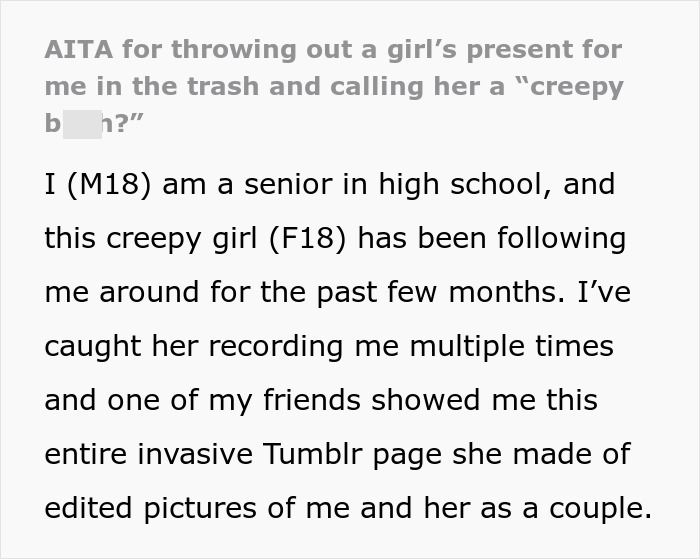Click the word "recording" in the paragraph
Viewport: 700px width, 559px height.
[276, 347]
